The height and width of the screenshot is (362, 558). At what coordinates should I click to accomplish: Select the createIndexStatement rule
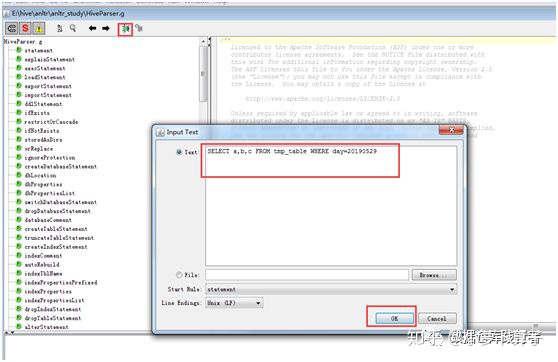click(x=56, y=246)
